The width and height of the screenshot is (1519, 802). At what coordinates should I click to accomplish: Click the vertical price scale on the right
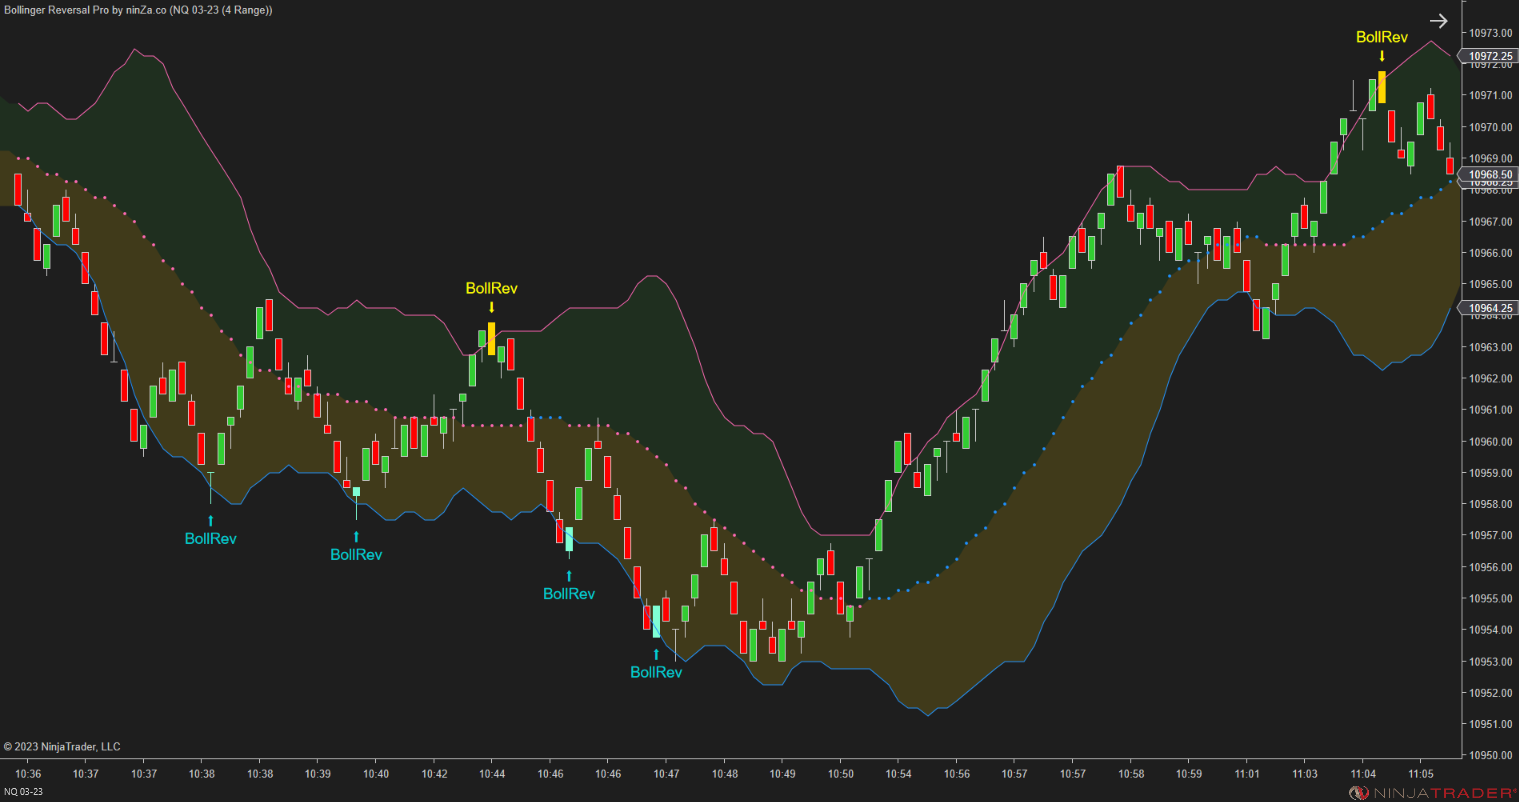(x=1490, y=450)
